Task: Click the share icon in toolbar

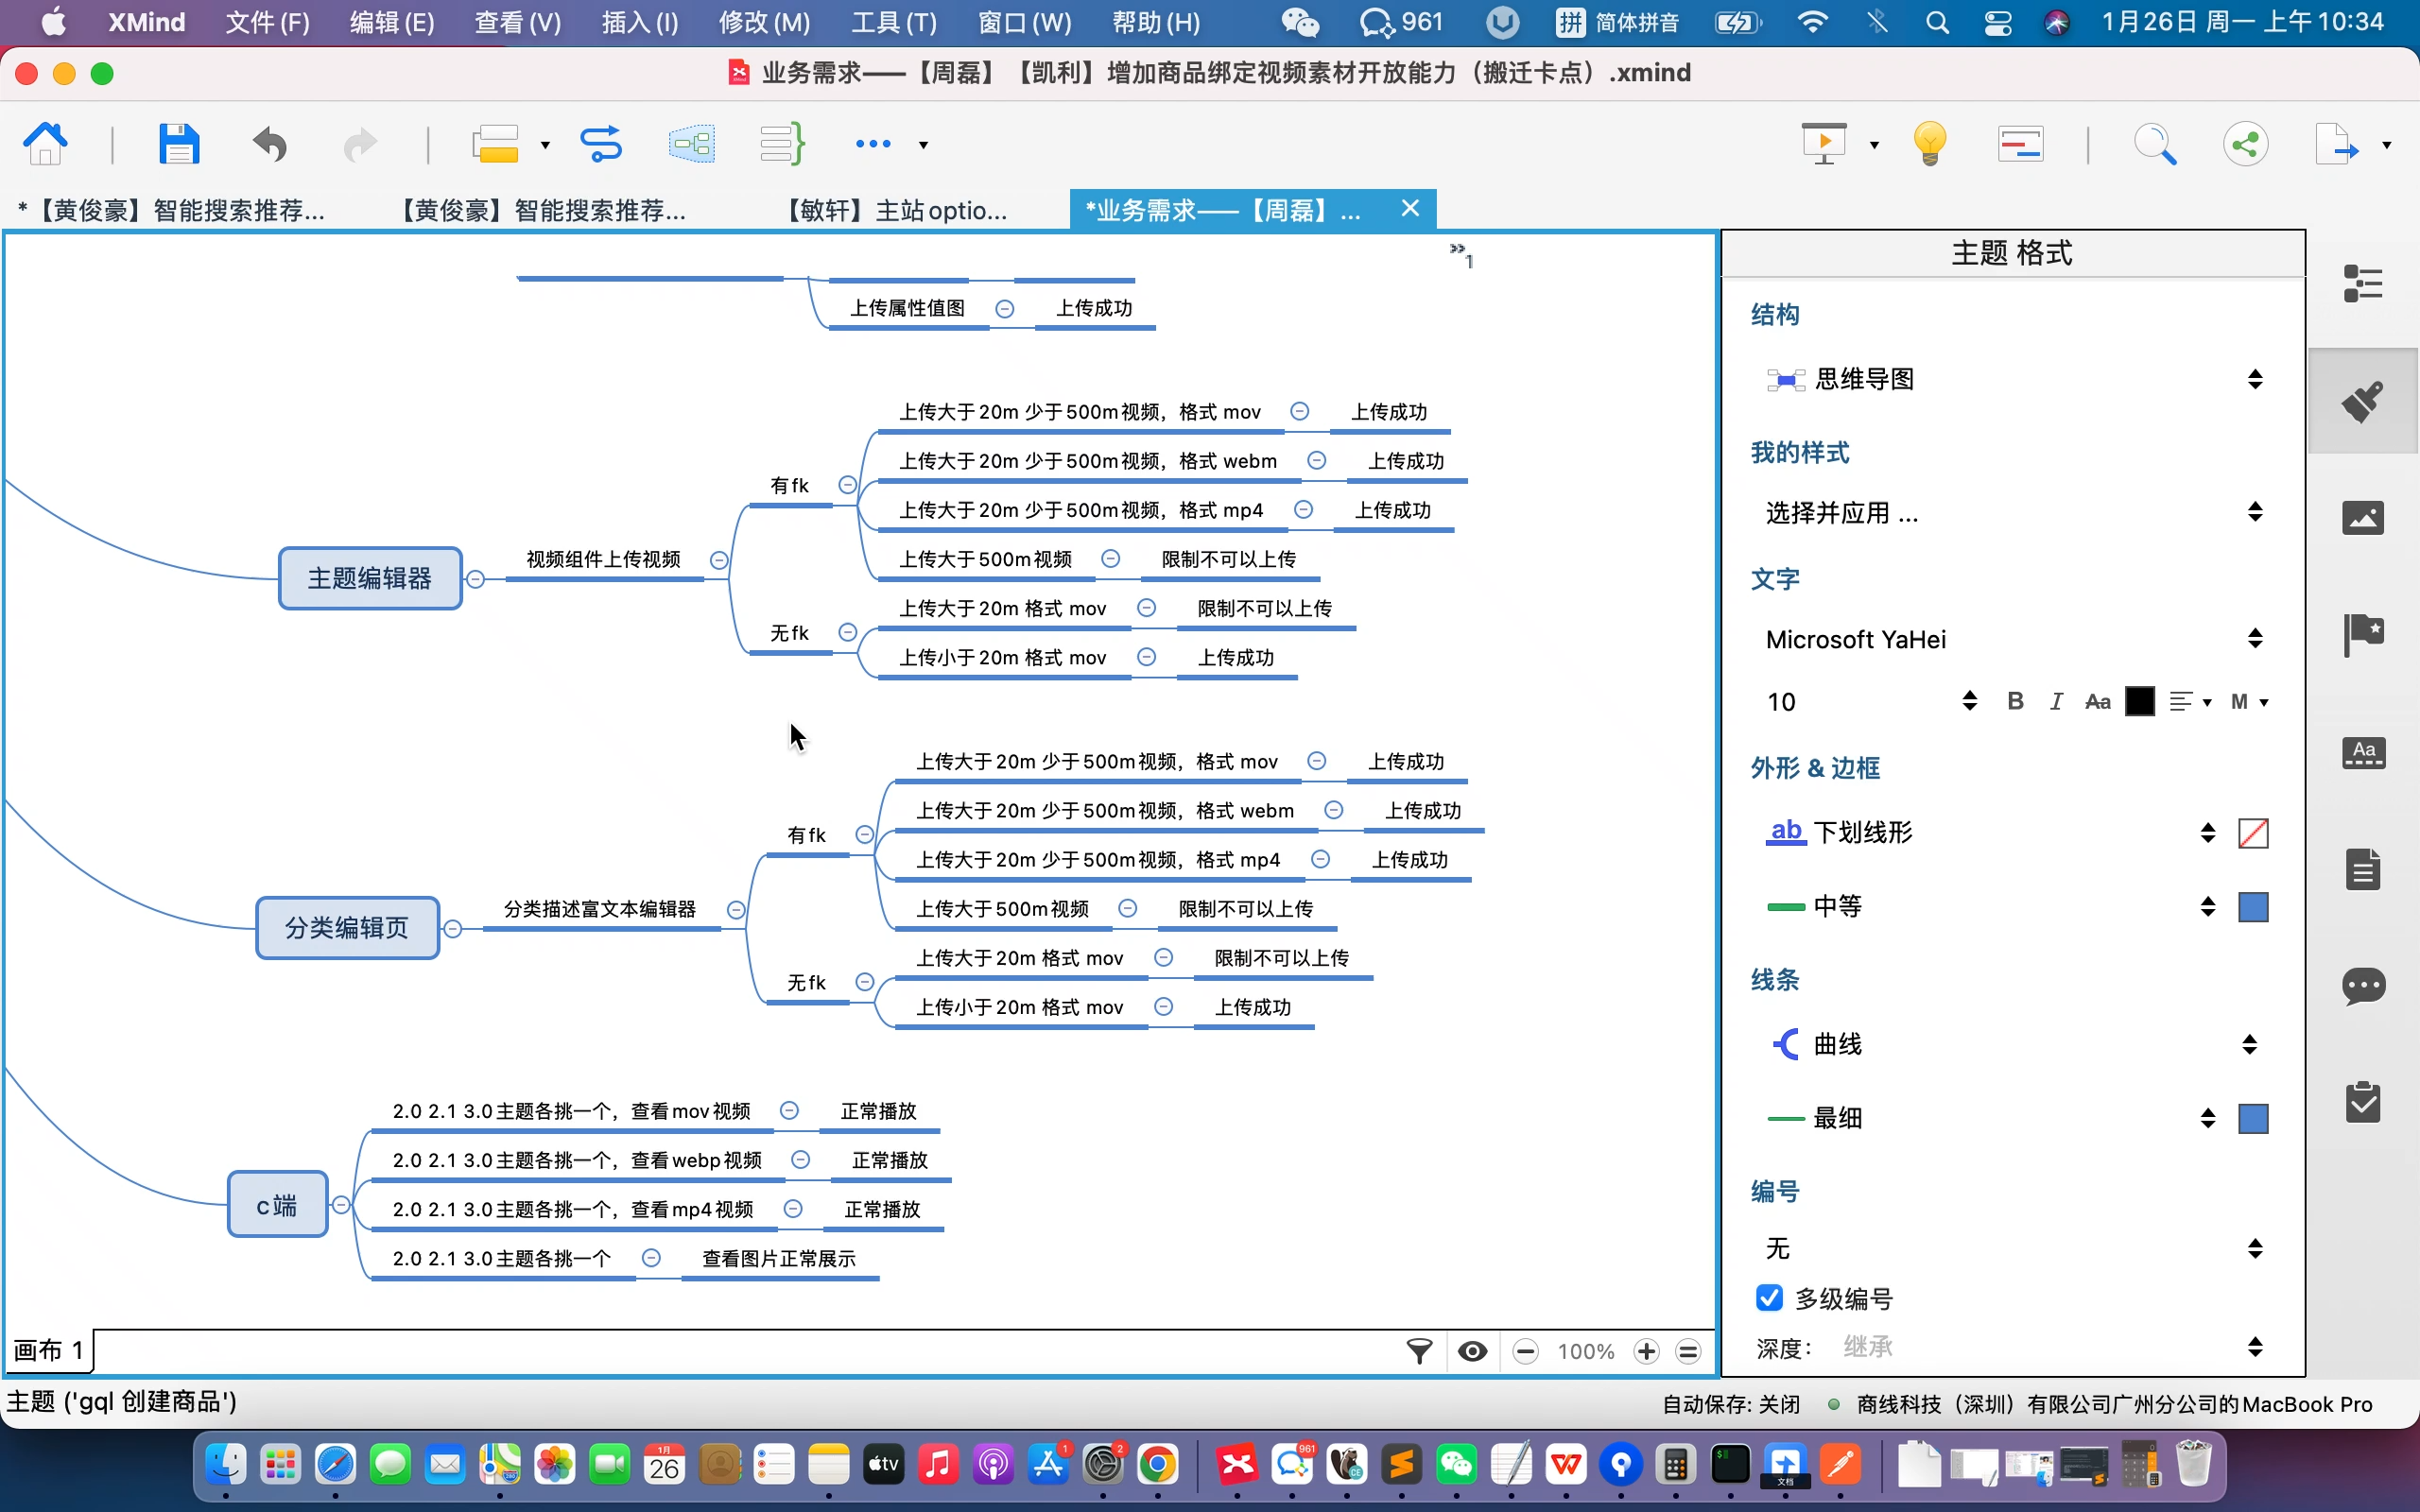Action: tap(2246, 144)
